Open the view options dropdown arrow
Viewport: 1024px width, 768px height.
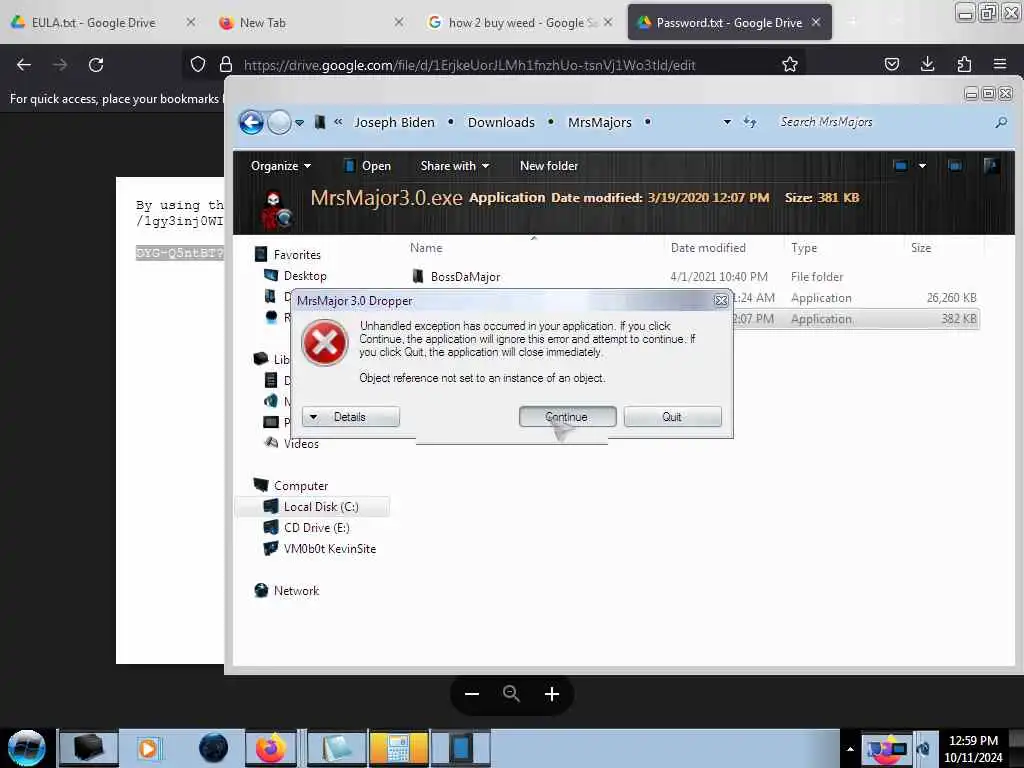(922, 166)
